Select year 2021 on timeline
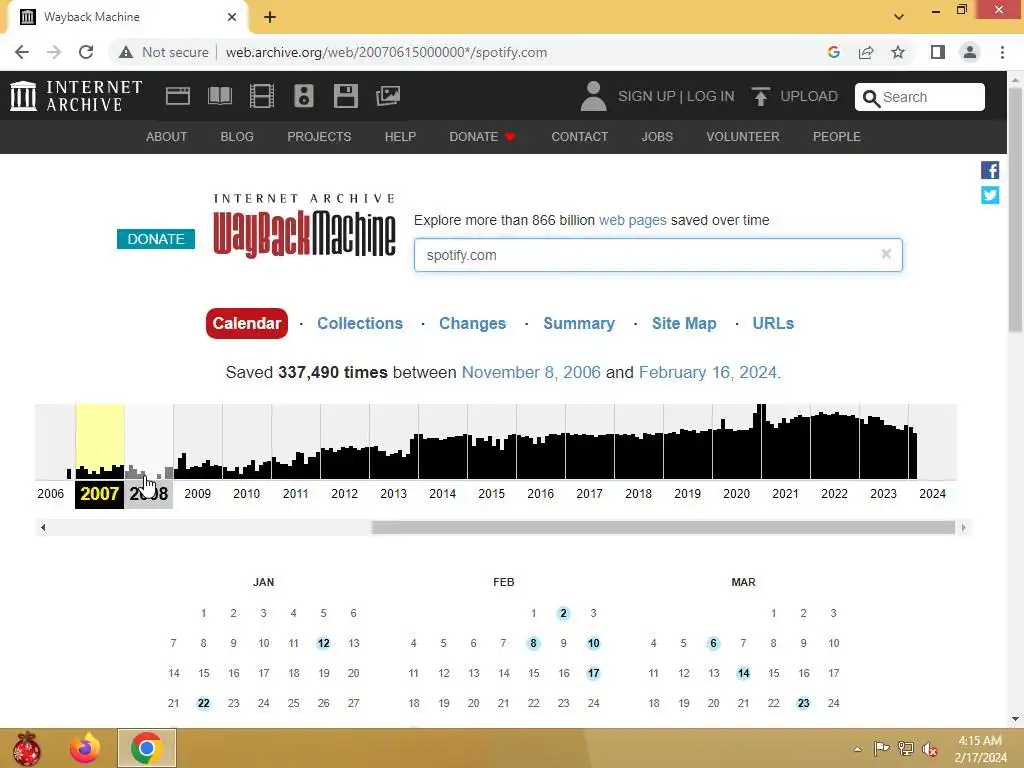 [785, 494]
